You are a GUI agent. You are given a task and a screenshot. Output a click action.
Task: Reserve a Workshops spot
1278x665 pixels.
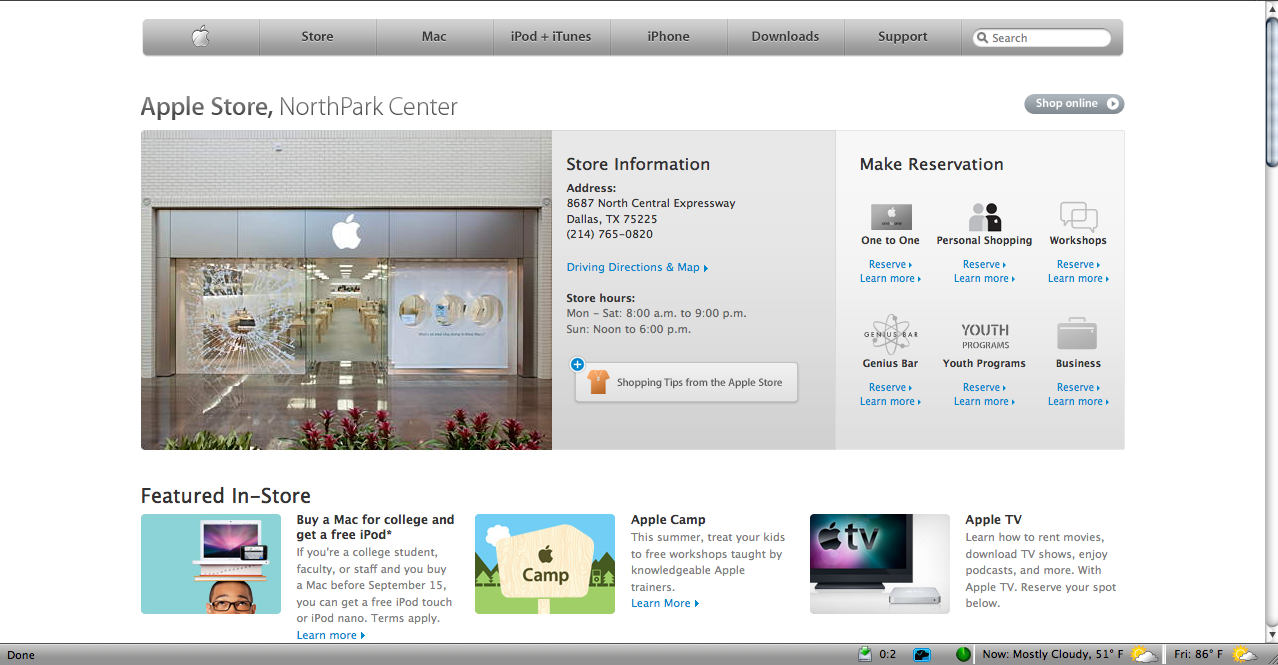[x=1078, y=265]
